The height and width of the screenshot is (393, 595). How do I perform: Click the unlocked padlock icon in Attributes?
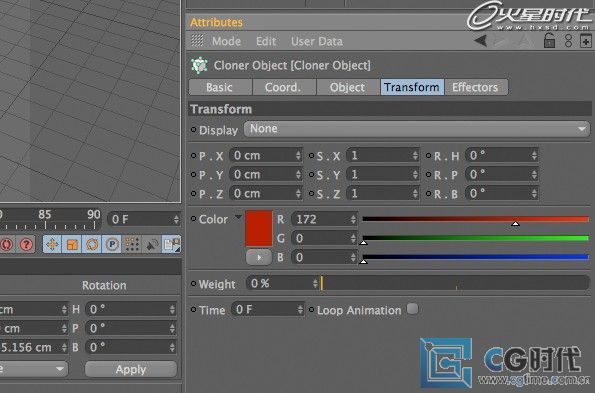[x=549, y=40]
